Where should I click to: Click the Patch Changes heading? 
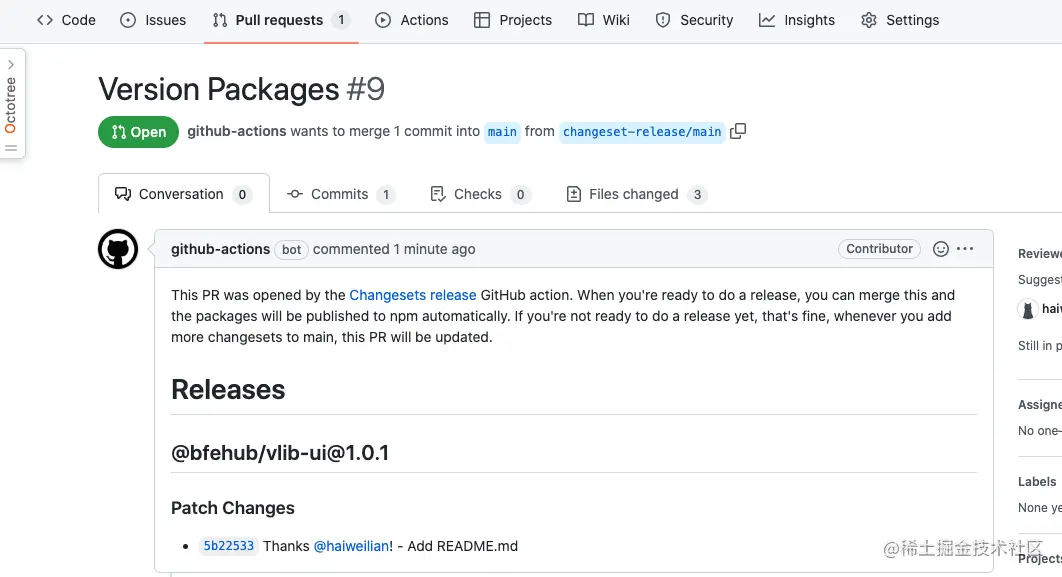tap(232, 508)
